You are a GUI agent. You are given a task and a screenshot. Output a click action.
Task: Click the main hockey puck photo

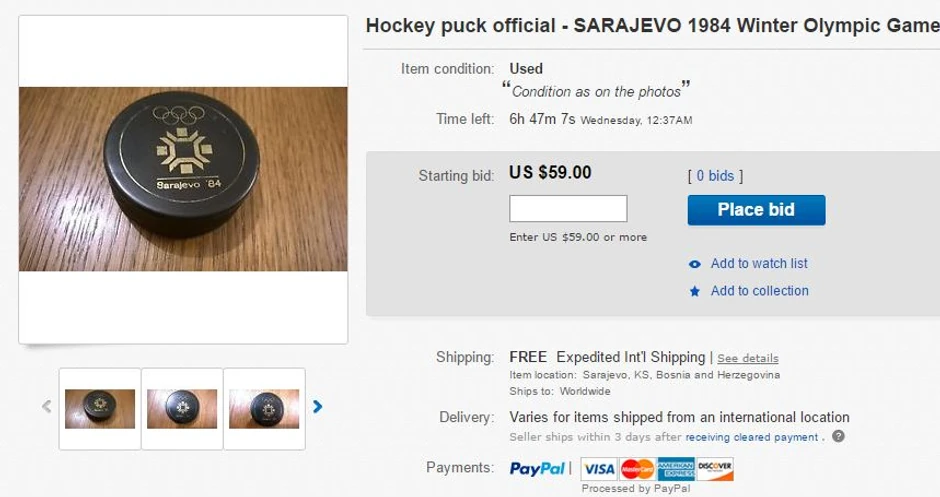[183, 179]
